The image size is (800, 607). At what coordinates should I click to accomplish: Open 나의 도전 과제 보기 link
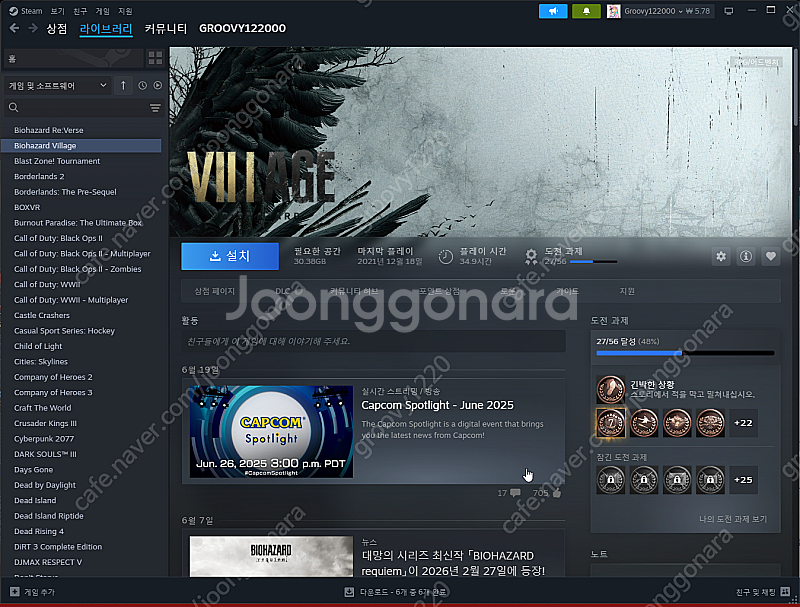733,519
